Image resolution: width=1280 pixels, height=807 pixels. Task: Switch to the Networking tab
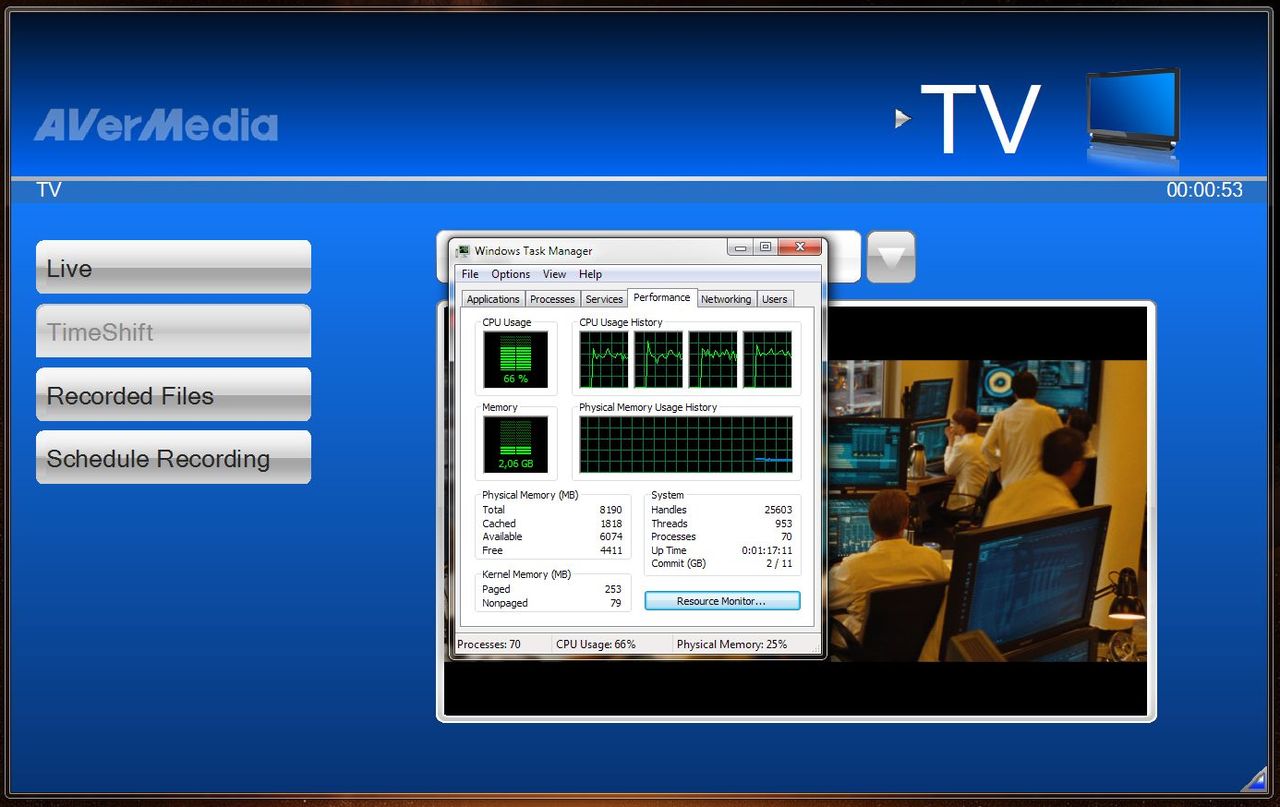tap(725, 299)
